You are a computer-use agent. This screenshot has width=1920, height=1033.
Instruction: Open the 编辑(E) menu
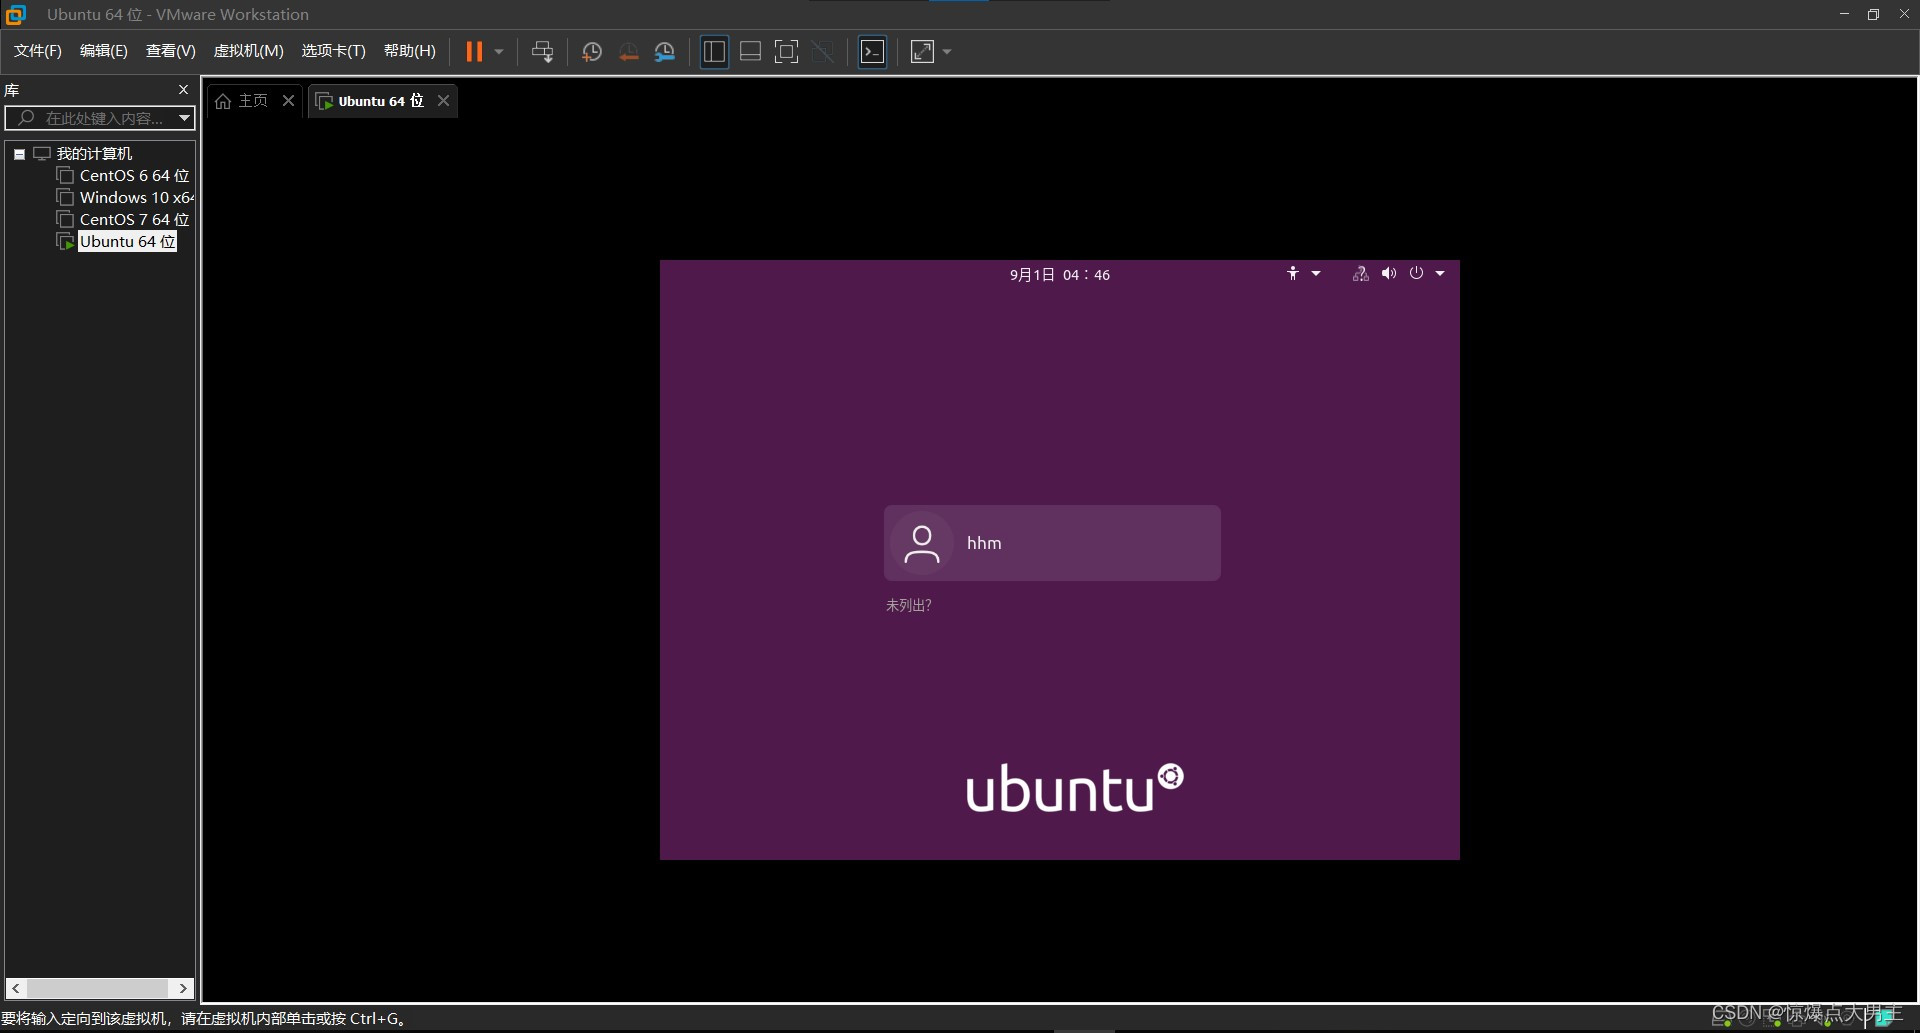pos(104,51)
